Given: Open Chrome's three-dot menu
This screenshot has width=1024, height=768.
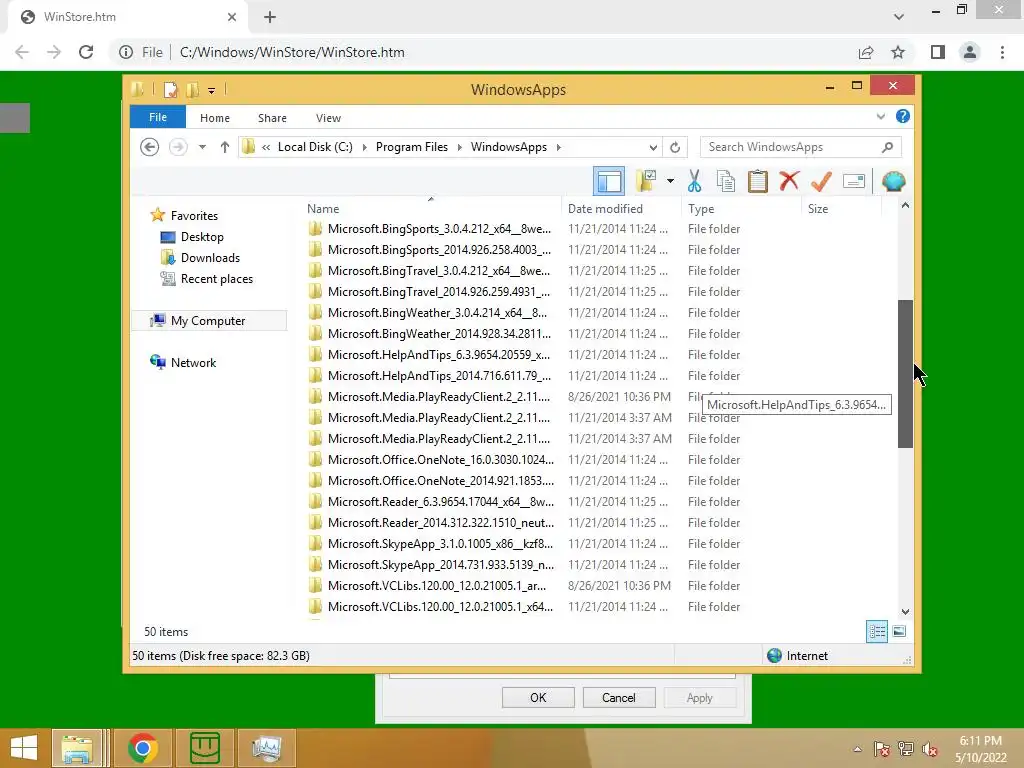Looking at the screenshot, I should coord(1002,52).
